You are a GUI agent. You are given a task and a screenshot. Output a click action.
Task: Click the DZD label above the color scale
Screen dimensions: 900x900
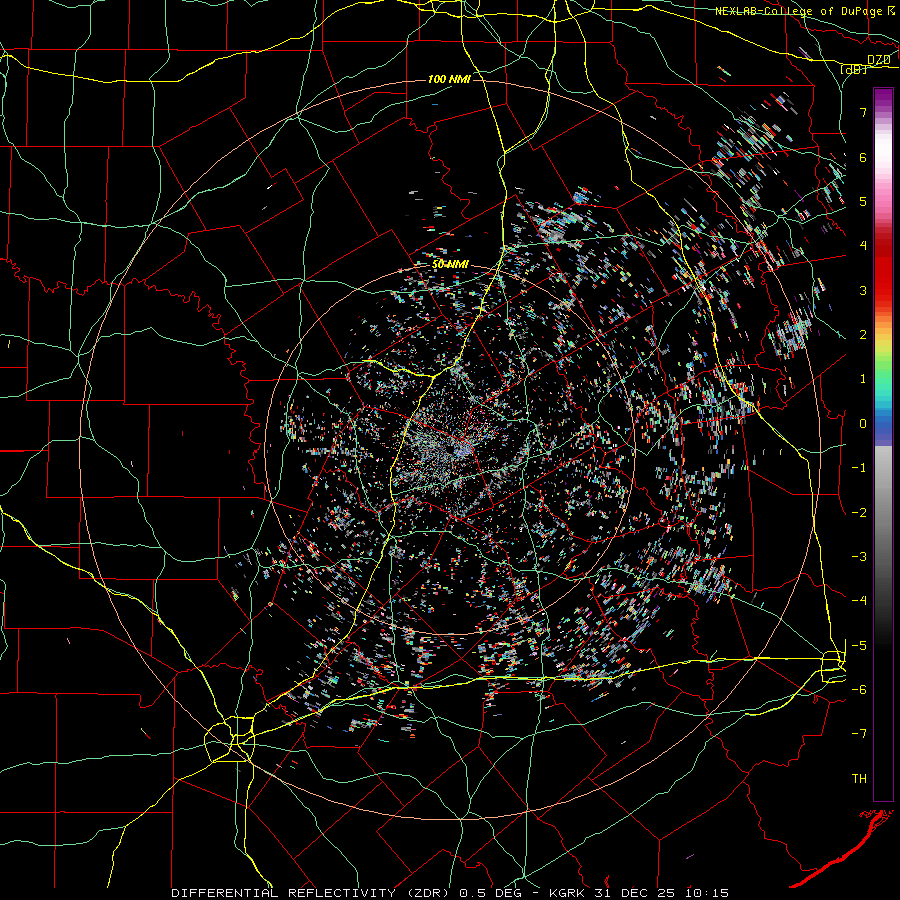[x=878, y=60]
